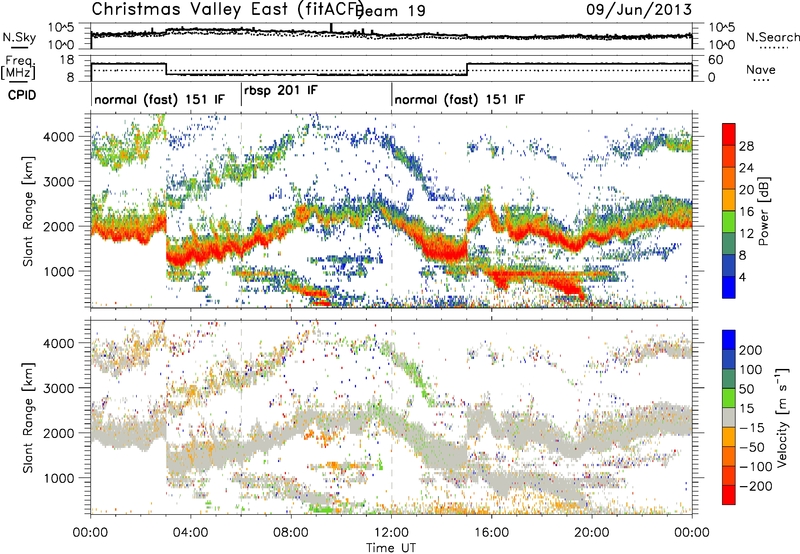Click the frequency step-down at 03:00 UT
The height and width of the screenshot is (554, 800).
[x=166, y=69]
